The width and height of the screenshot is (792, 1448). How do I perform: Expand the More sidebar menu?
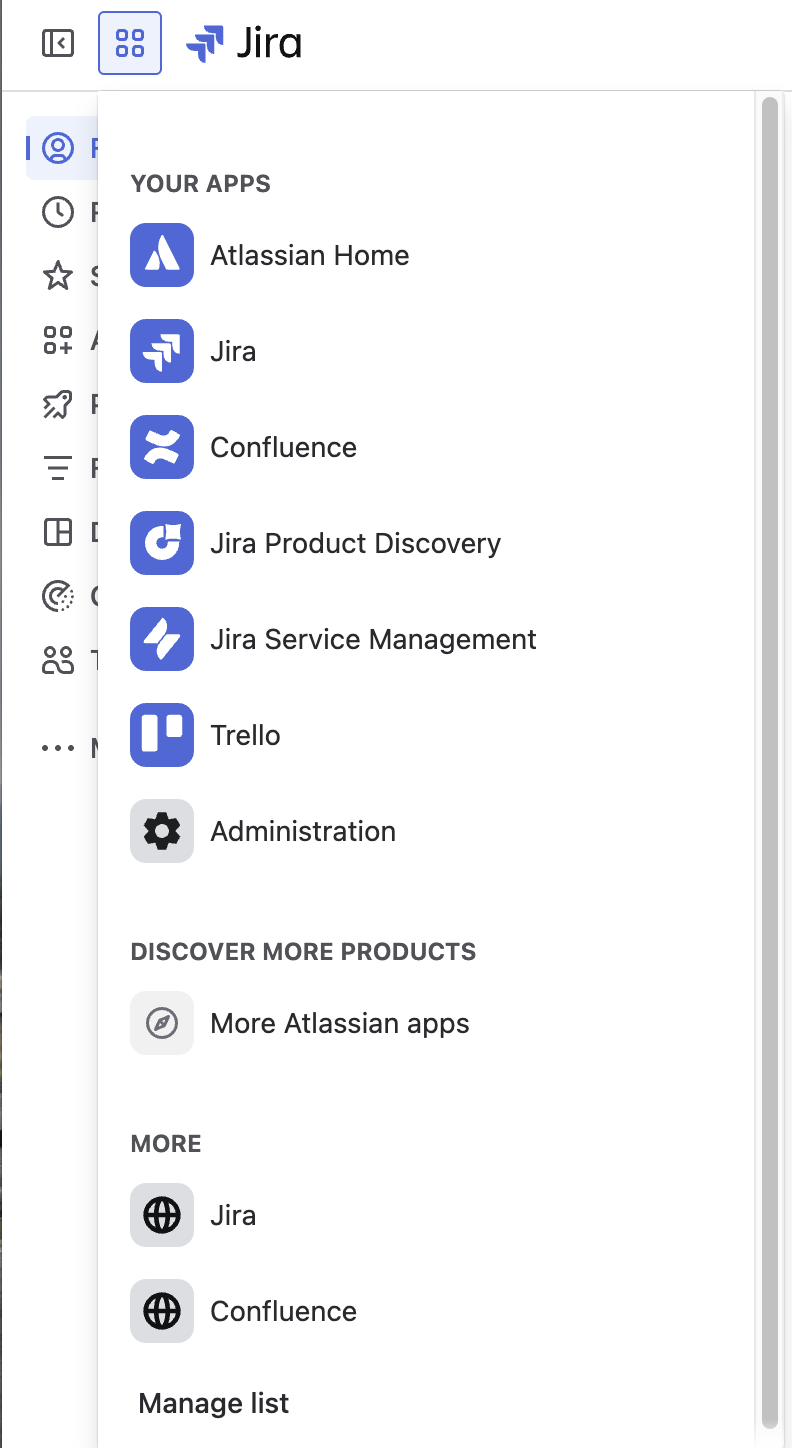pos(58,747)
